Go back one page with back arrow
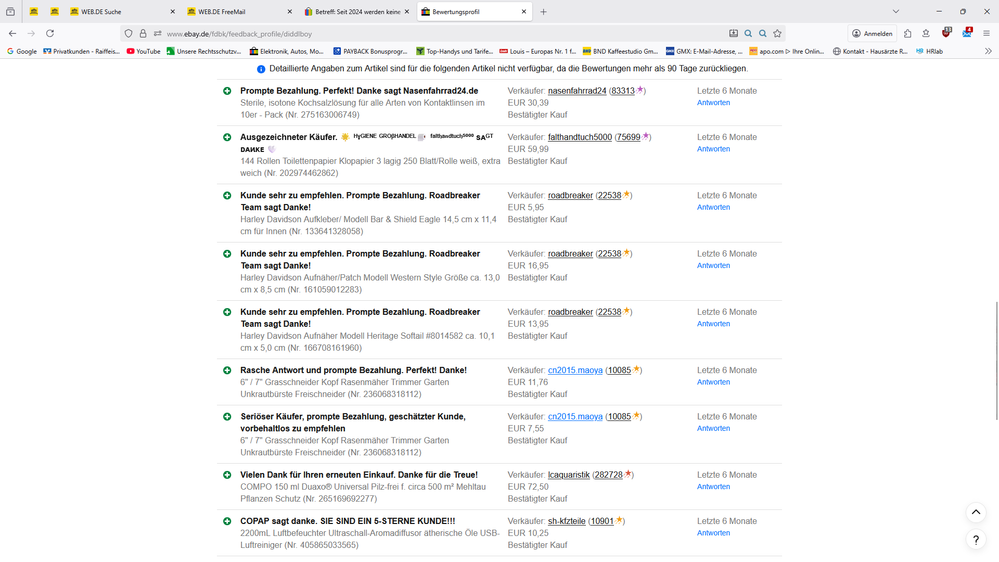Viewport: 999px width, 562px height. 13,33
